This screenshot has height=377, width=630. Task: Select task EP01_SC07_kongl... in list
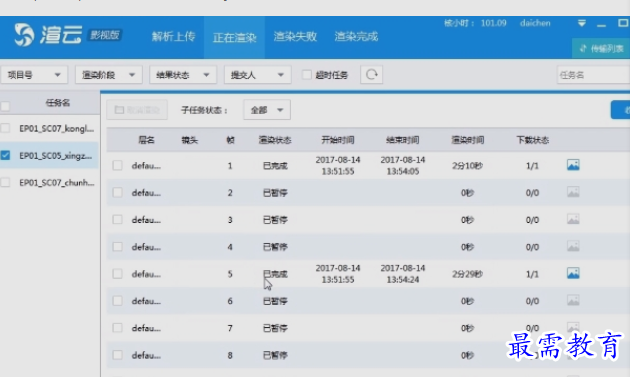pyautogui.click(x=56, y=129)
